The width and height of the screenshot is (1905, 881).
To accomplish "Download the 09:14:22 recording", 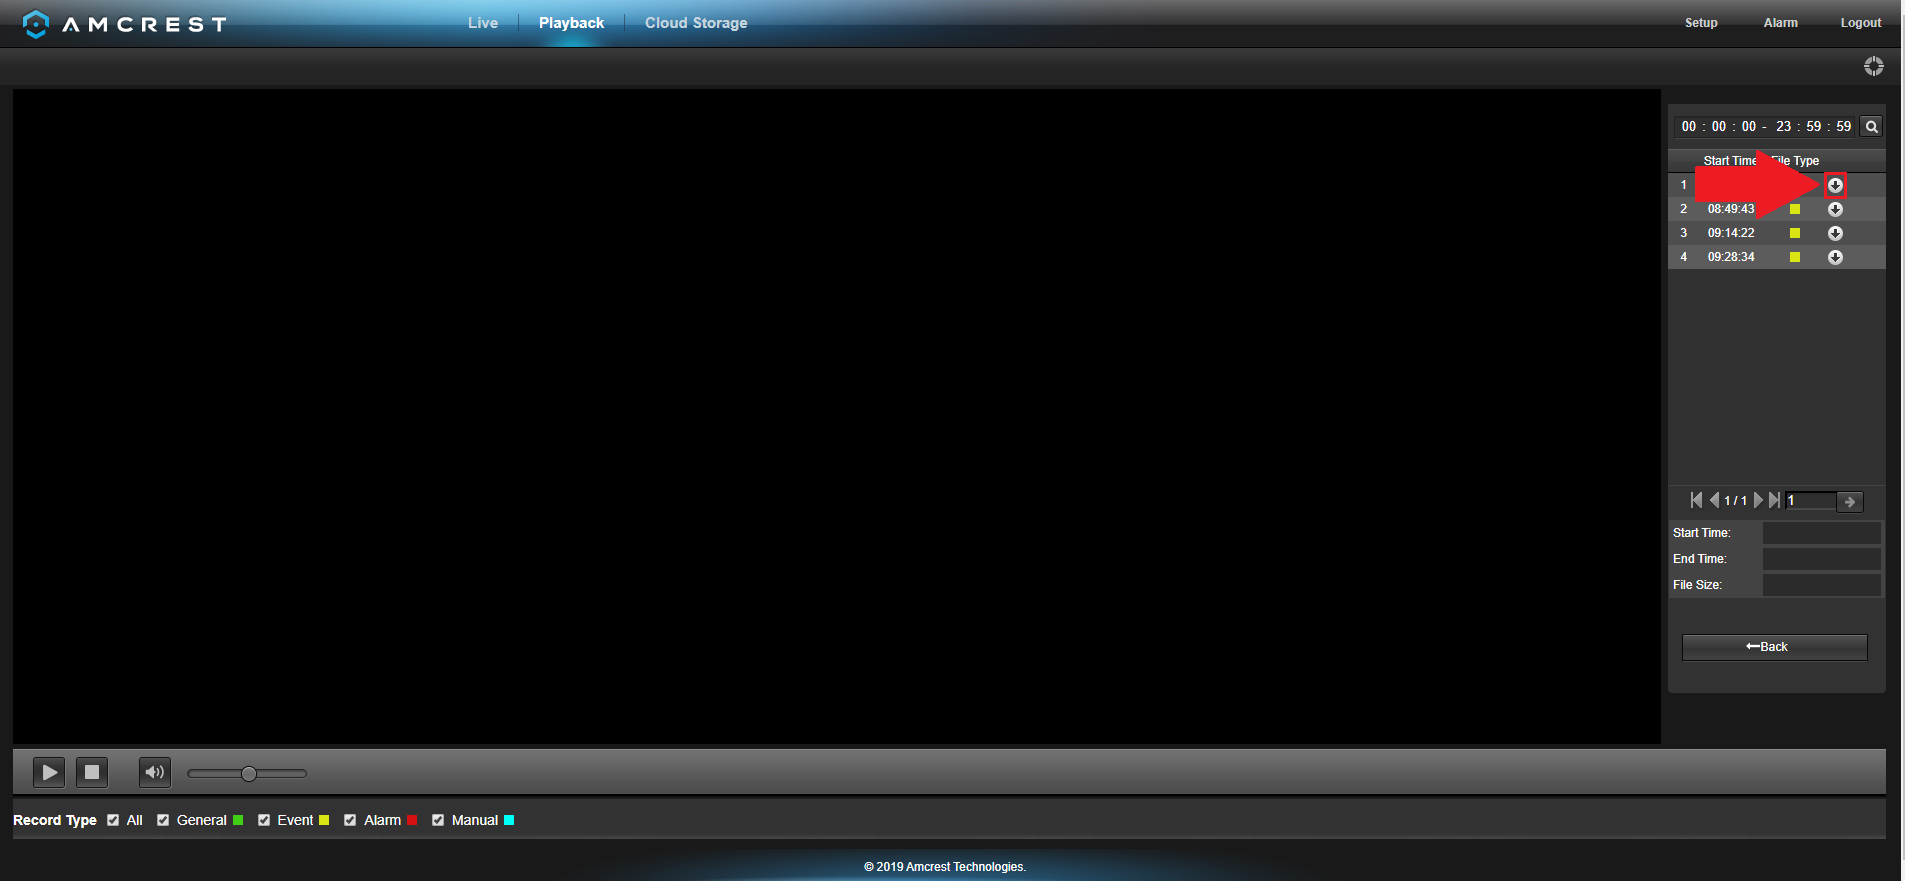I will 1835,233.
